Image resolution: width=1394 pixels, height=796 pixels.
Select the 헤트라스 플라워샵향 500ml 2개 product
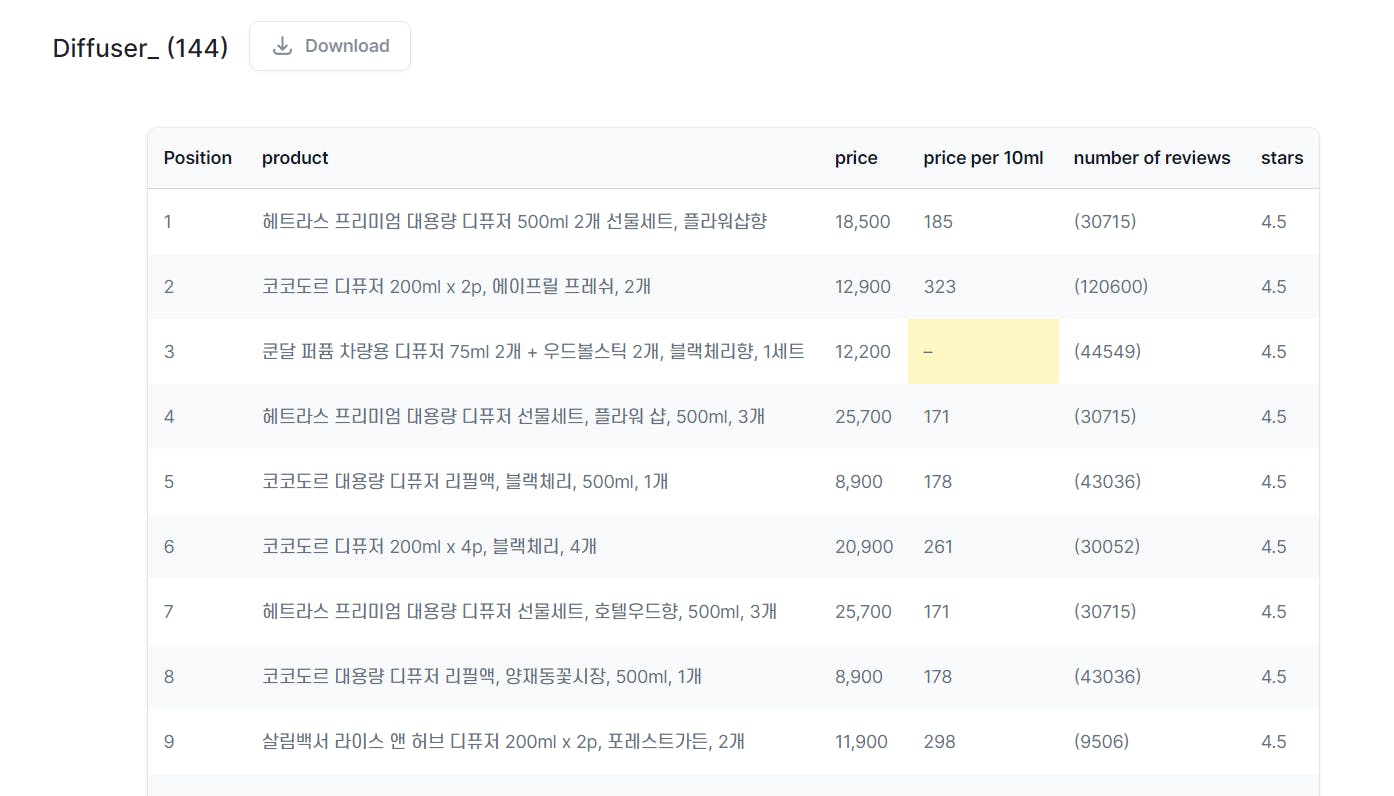click(514, 222)
